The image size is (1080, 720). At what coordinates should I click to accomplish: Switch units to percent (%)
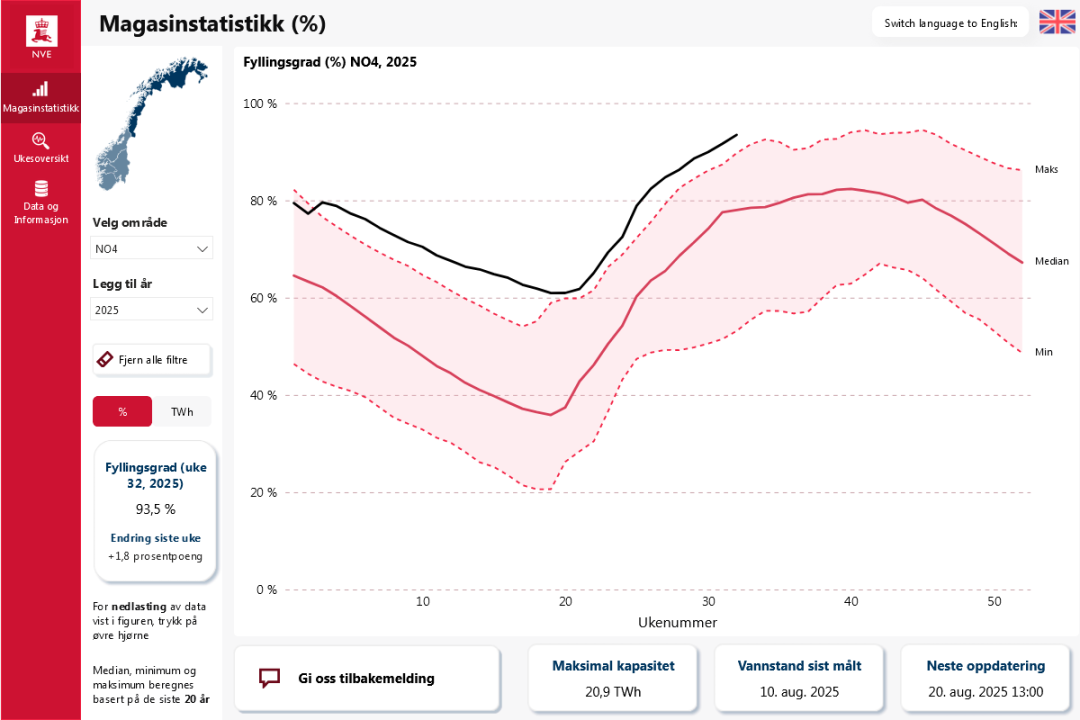[x=122, y=411]
